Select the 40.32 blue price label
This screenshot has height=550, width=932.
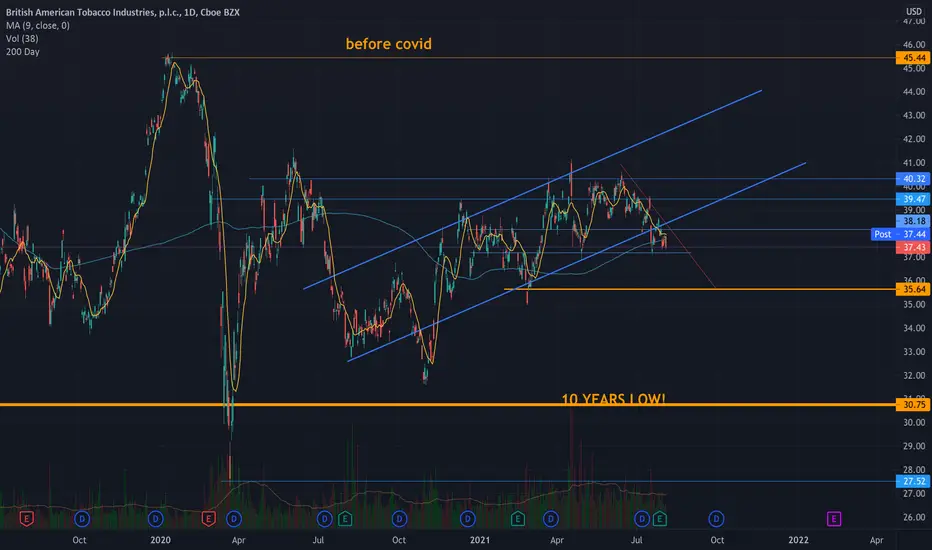(912, 178)
